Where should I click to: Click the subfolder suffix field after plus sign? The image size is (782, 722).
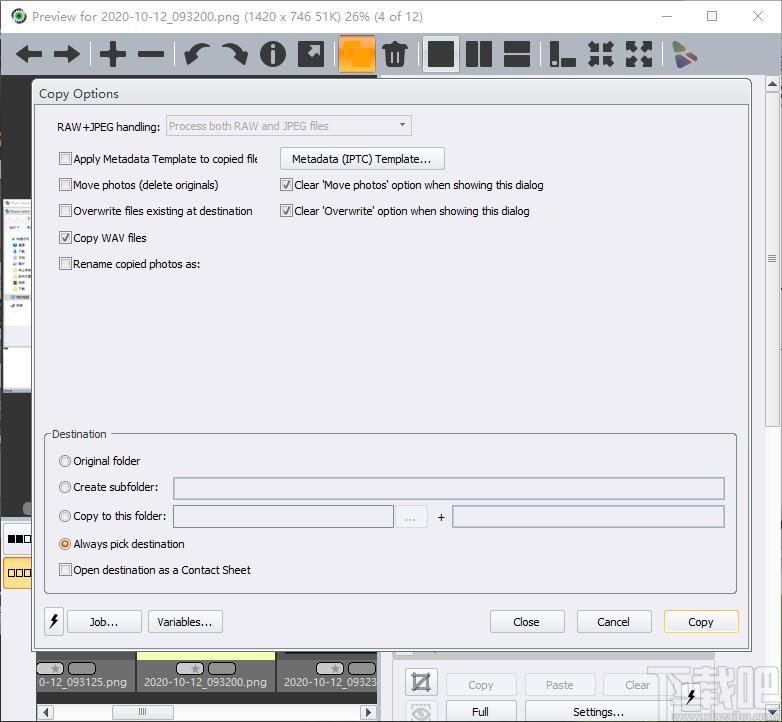tap(588, 517)
